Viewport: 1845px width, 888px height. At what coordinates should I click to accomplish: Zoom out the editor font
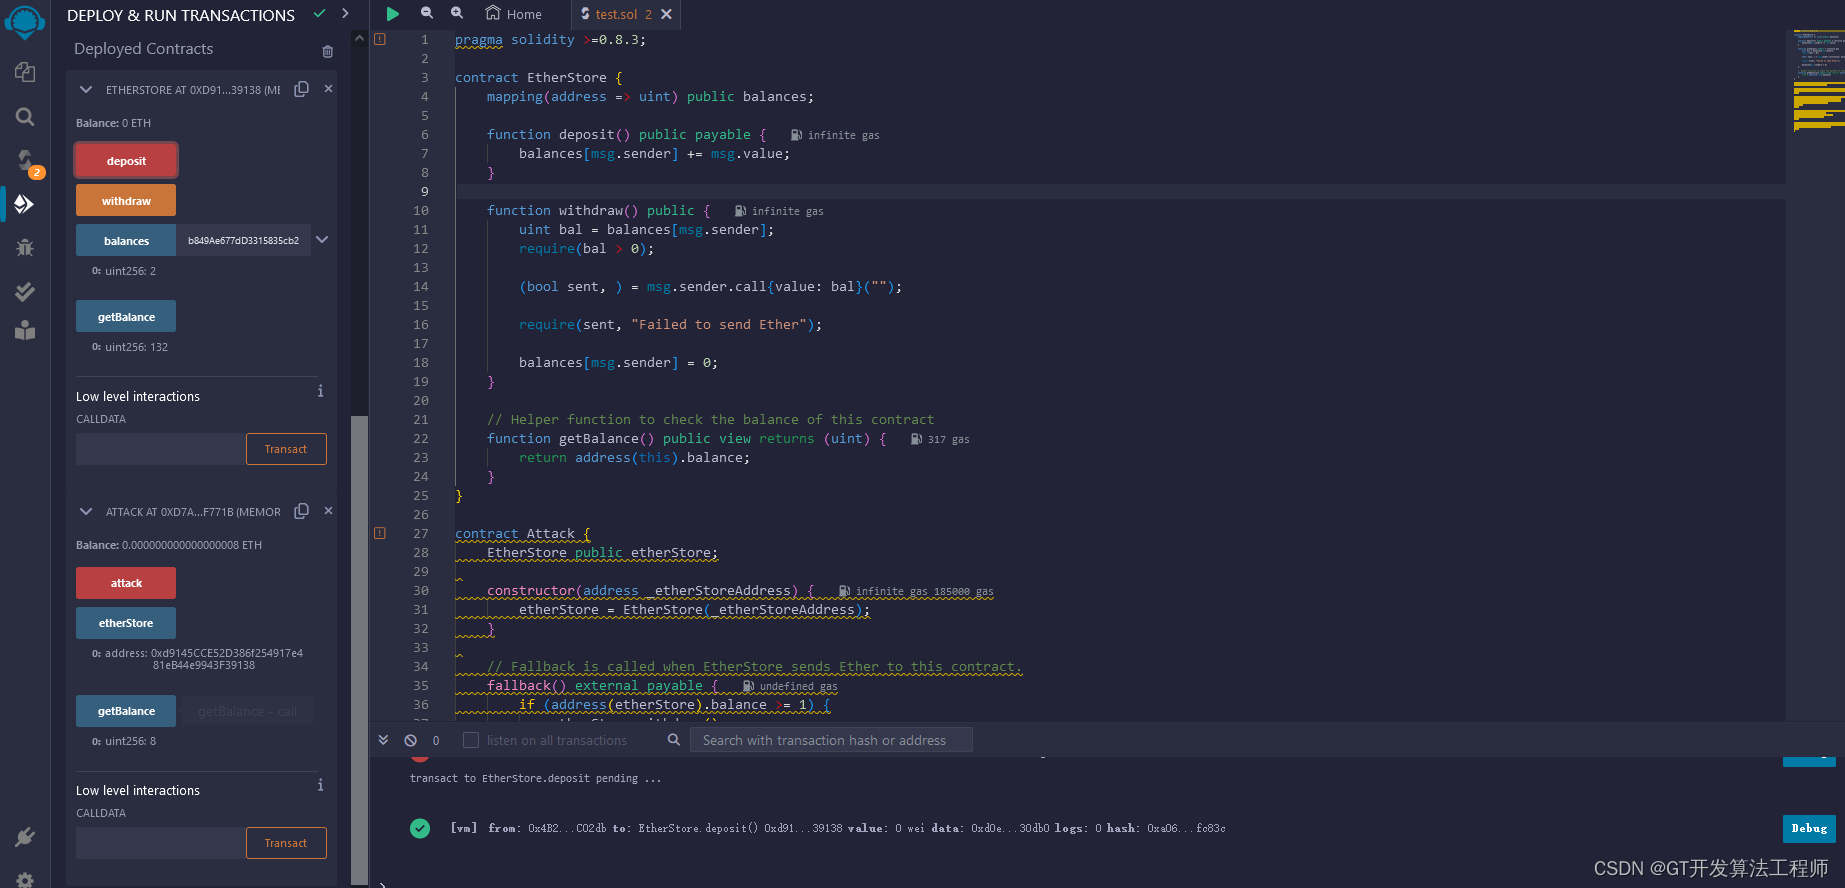[x=427, y=13]
